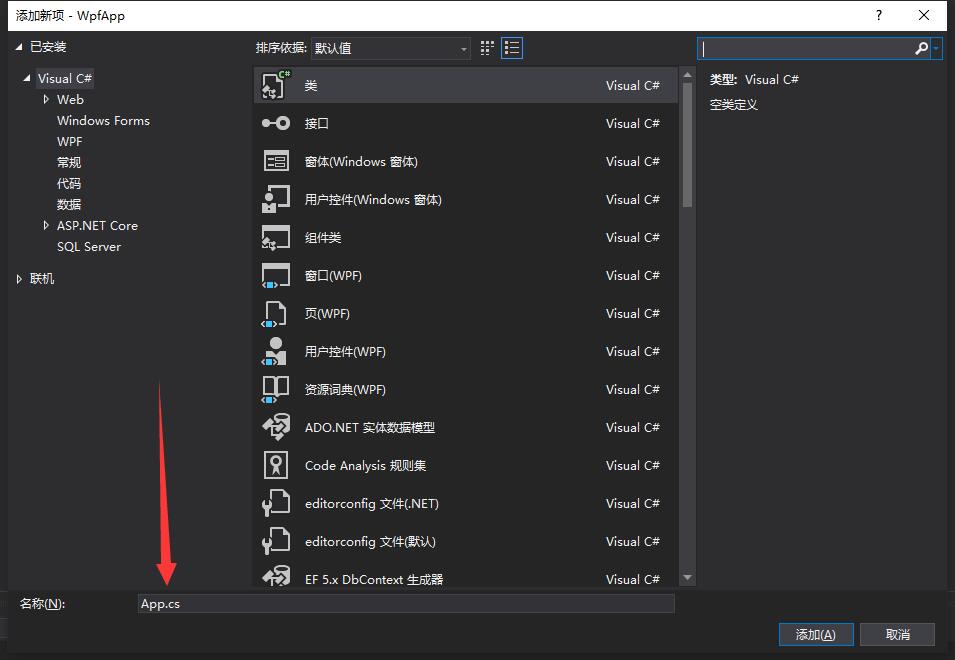The height and width of the screenshot is (660, 955).
Task: Click the scrollbar down arrow
Action: (x=688, y=577)
